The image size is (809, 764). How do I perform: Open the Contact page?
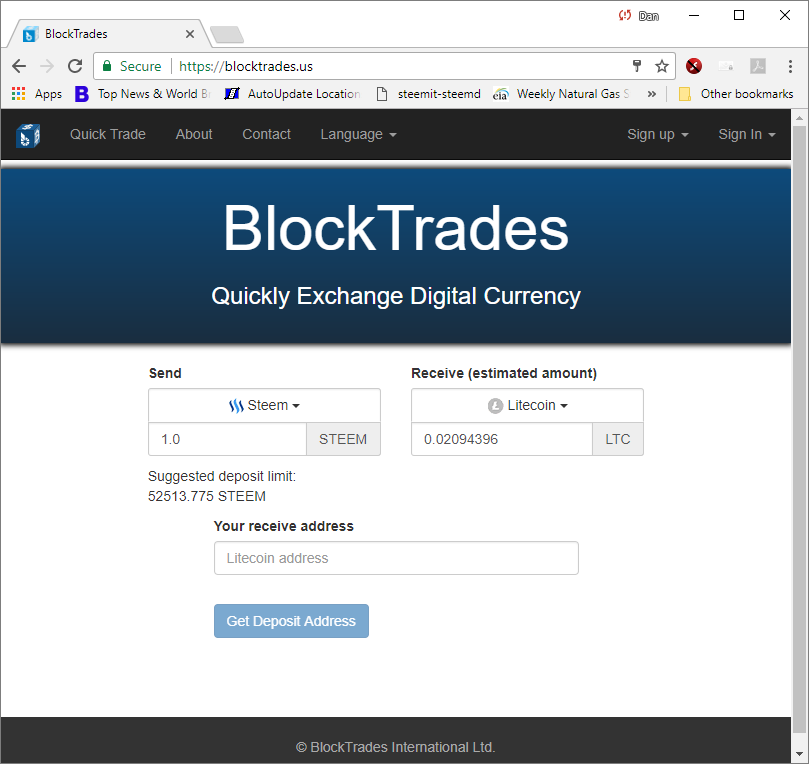[267, 134]
